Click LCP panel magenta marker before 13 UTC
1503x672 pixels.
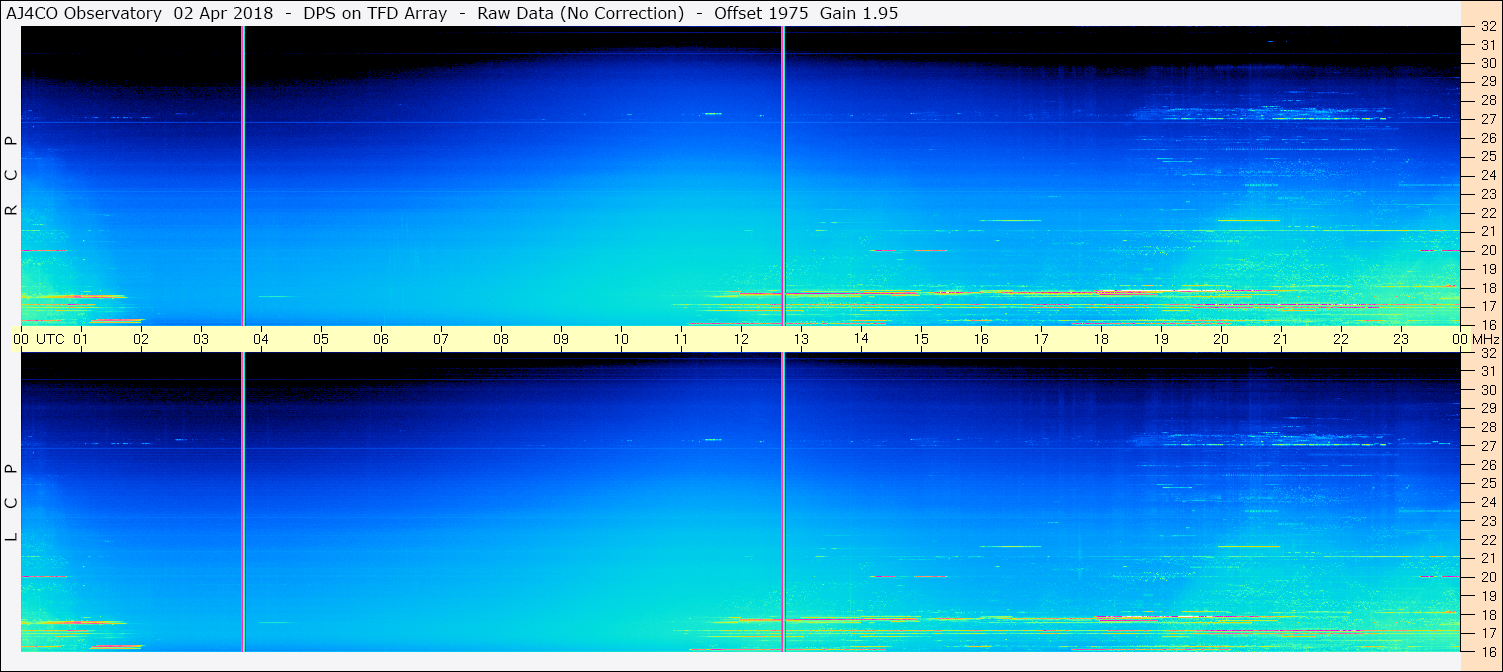(x=783, y=502)
